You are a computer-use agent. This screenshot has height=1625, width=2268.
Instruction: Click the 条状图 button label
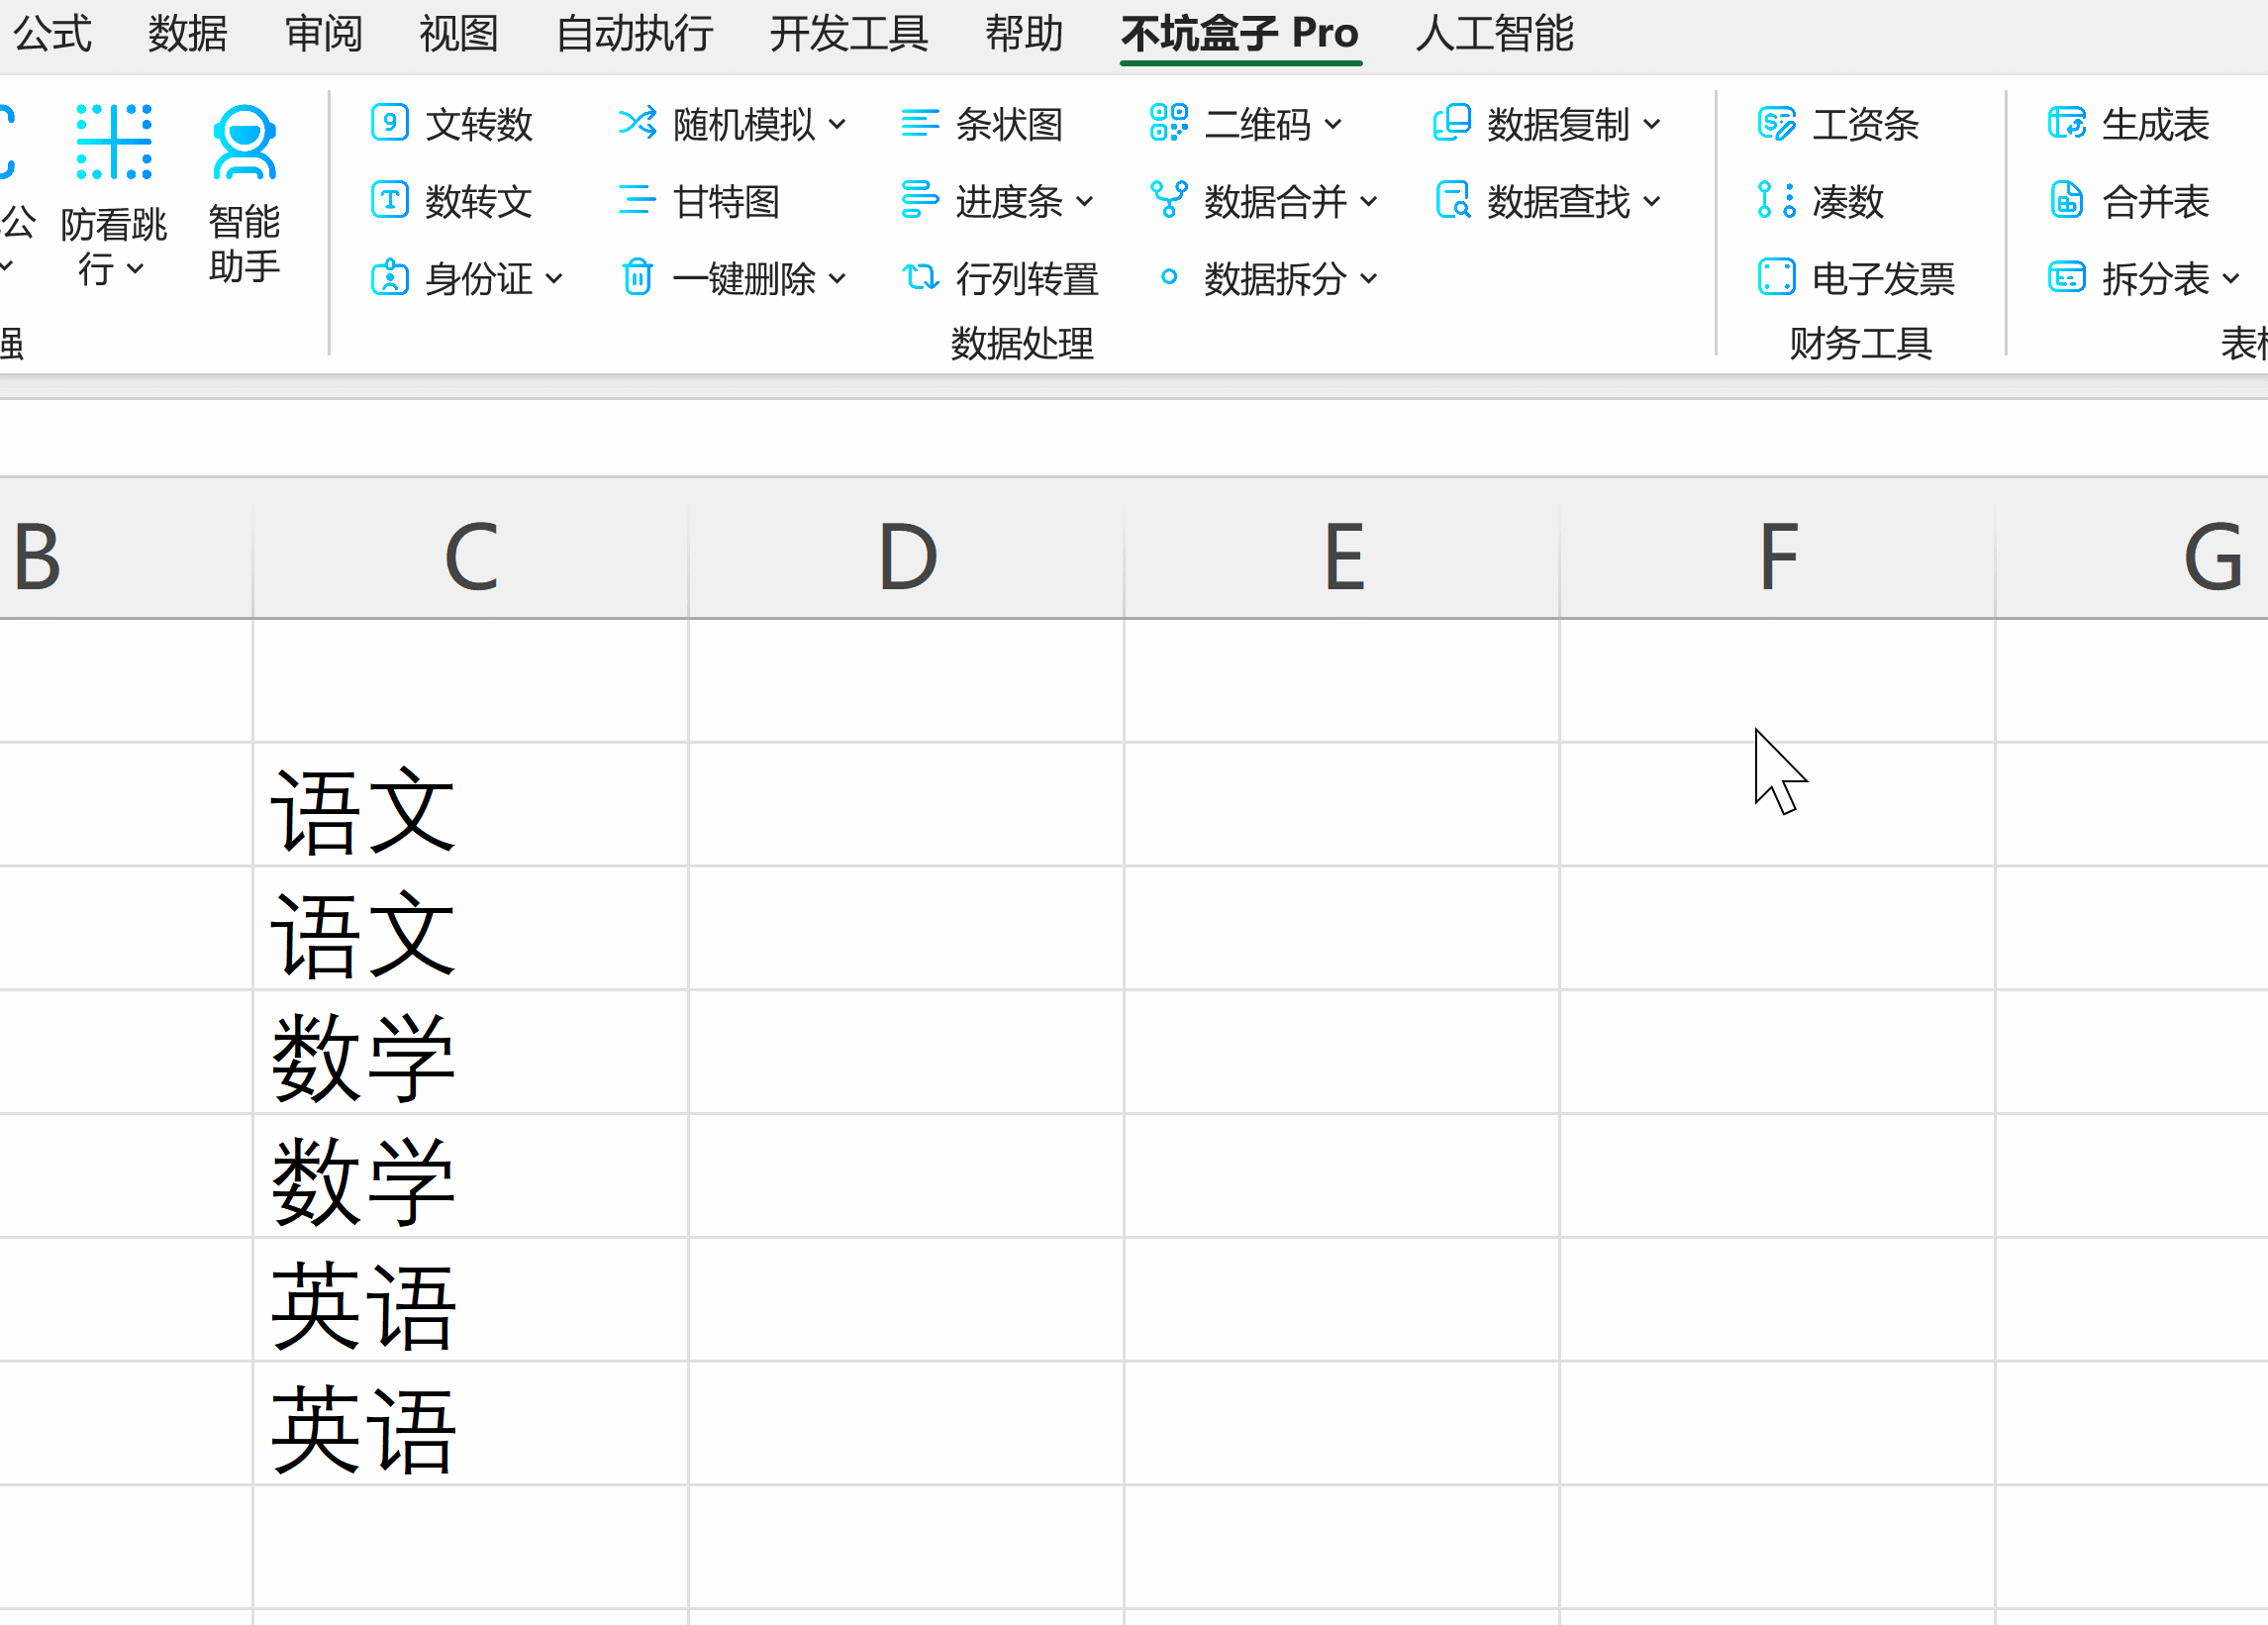pyautogui.click(x=1009, y=125)
